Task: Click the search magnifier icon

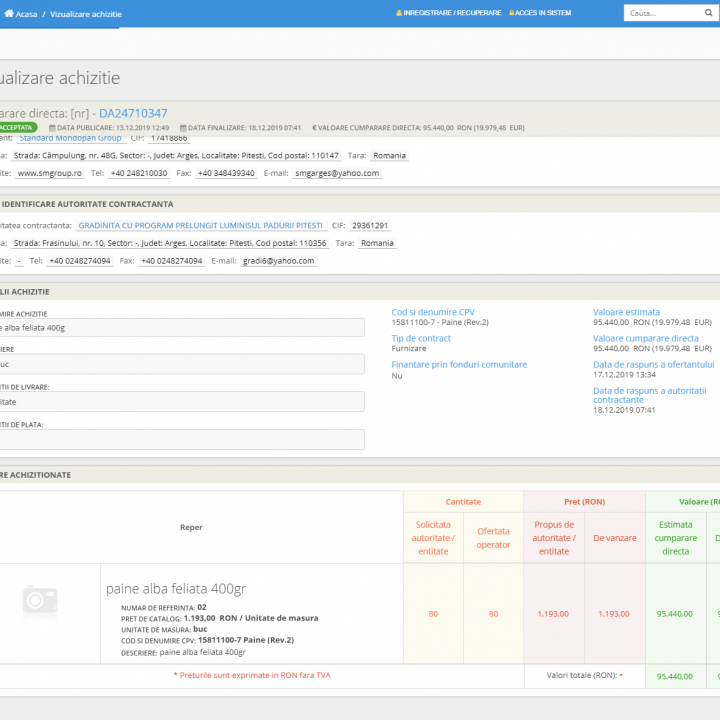Action: point(709,13)
